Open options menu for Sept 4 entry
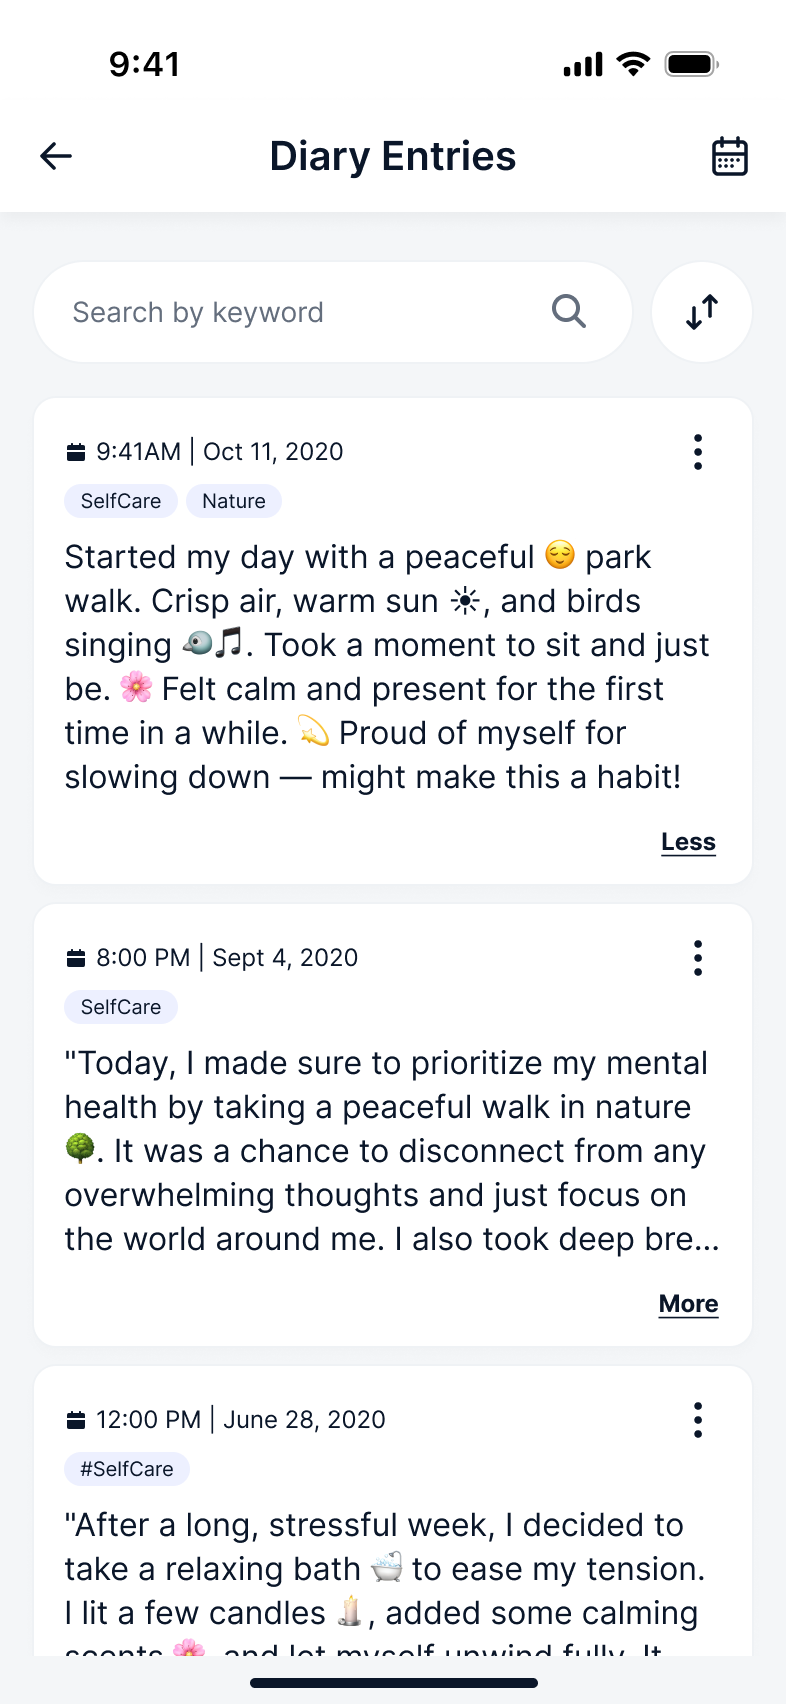 click(x=698, y=958)
